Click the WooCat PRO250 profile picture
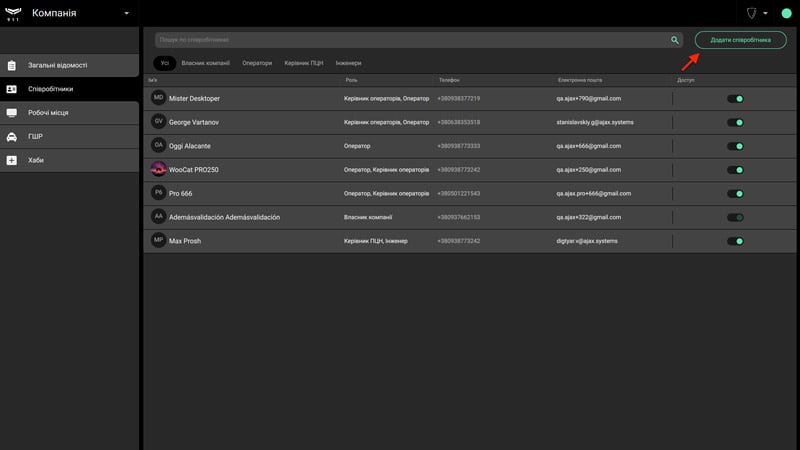The width and height of the screenshot is (800, 450). click(159, 169)
